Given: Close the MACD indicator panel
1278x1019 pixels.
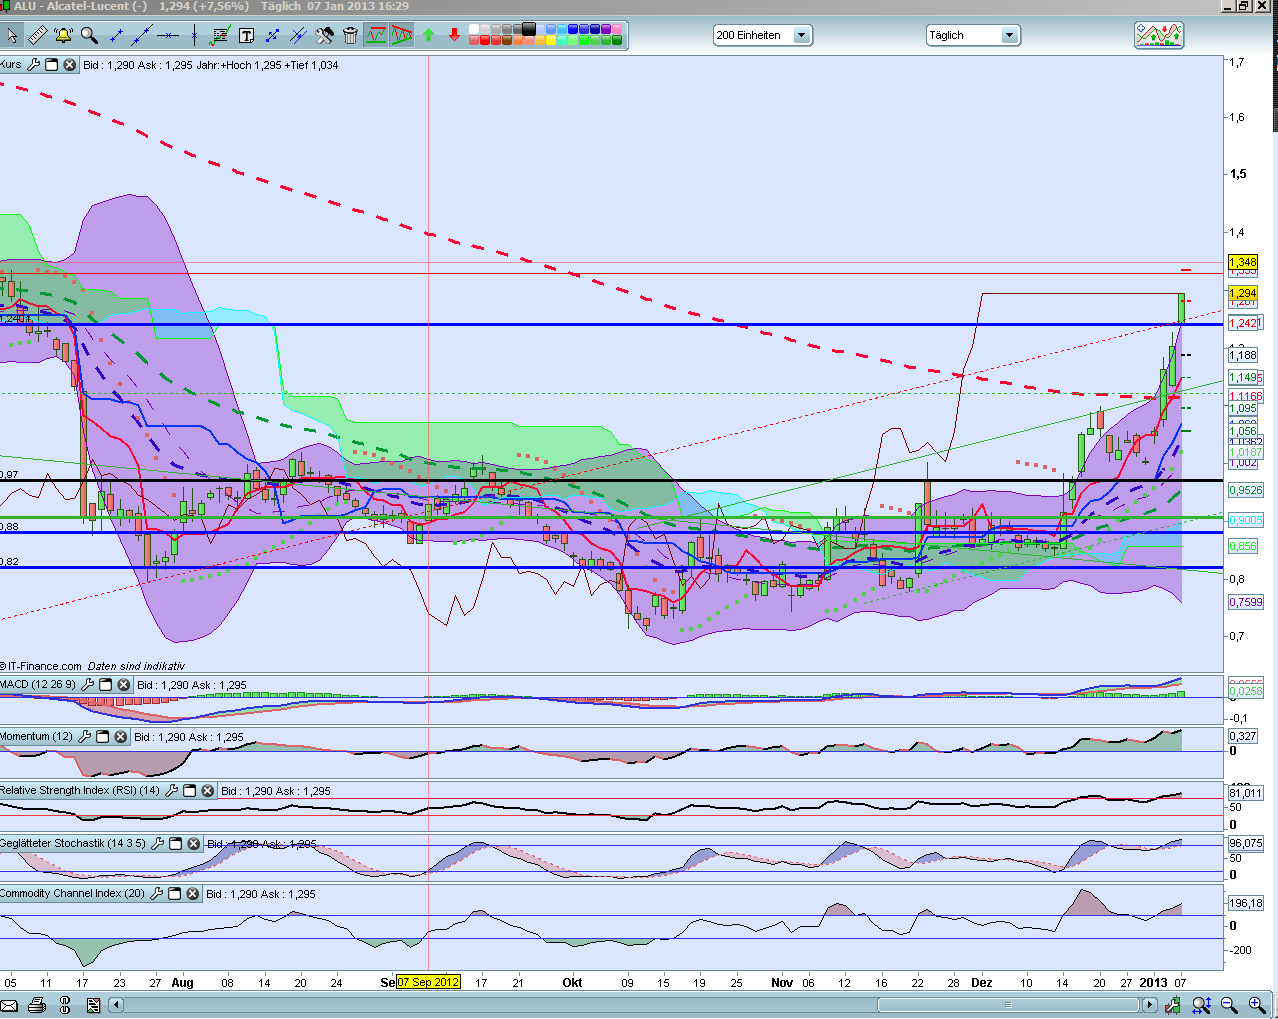Looking at the screenshot, I should point(123,685).
